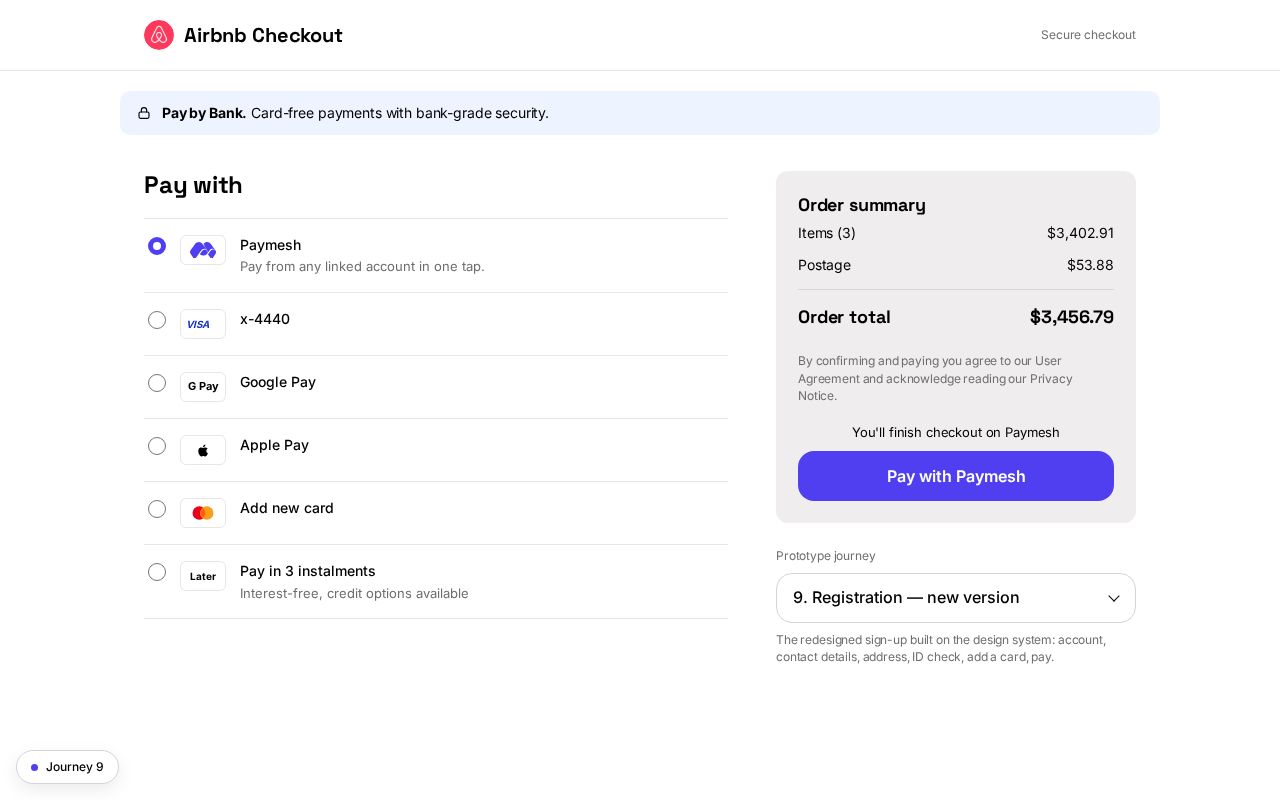Click the Order summary heading
This screenshot has height=800, width=1280.
862,205
